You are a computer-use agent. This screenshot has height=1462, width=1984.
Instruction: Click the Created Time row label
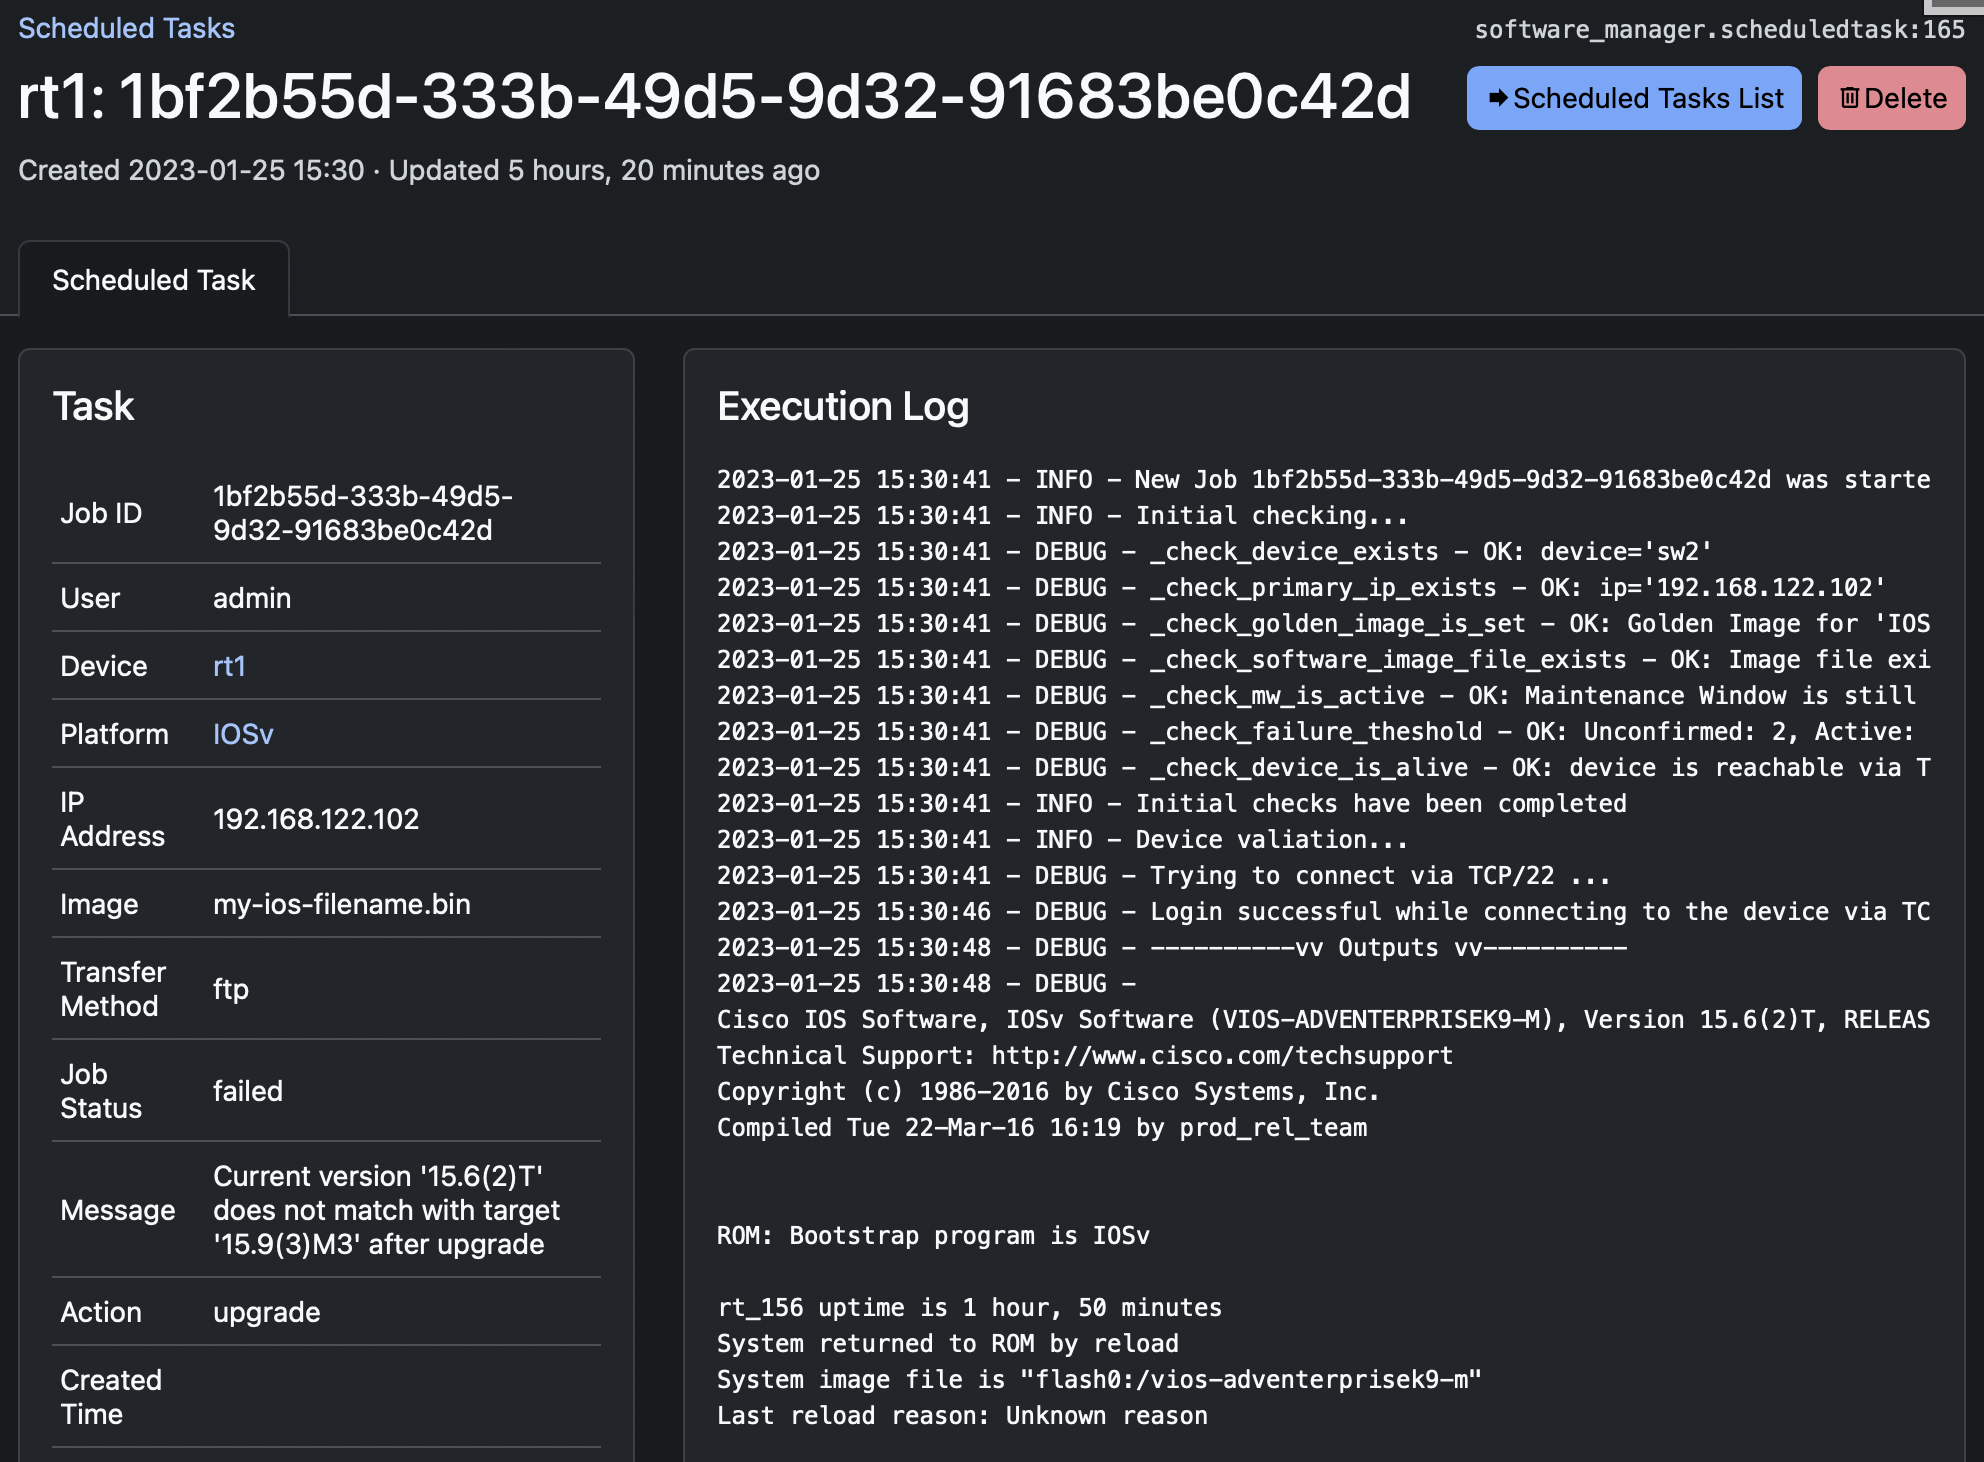[111, 1397]
